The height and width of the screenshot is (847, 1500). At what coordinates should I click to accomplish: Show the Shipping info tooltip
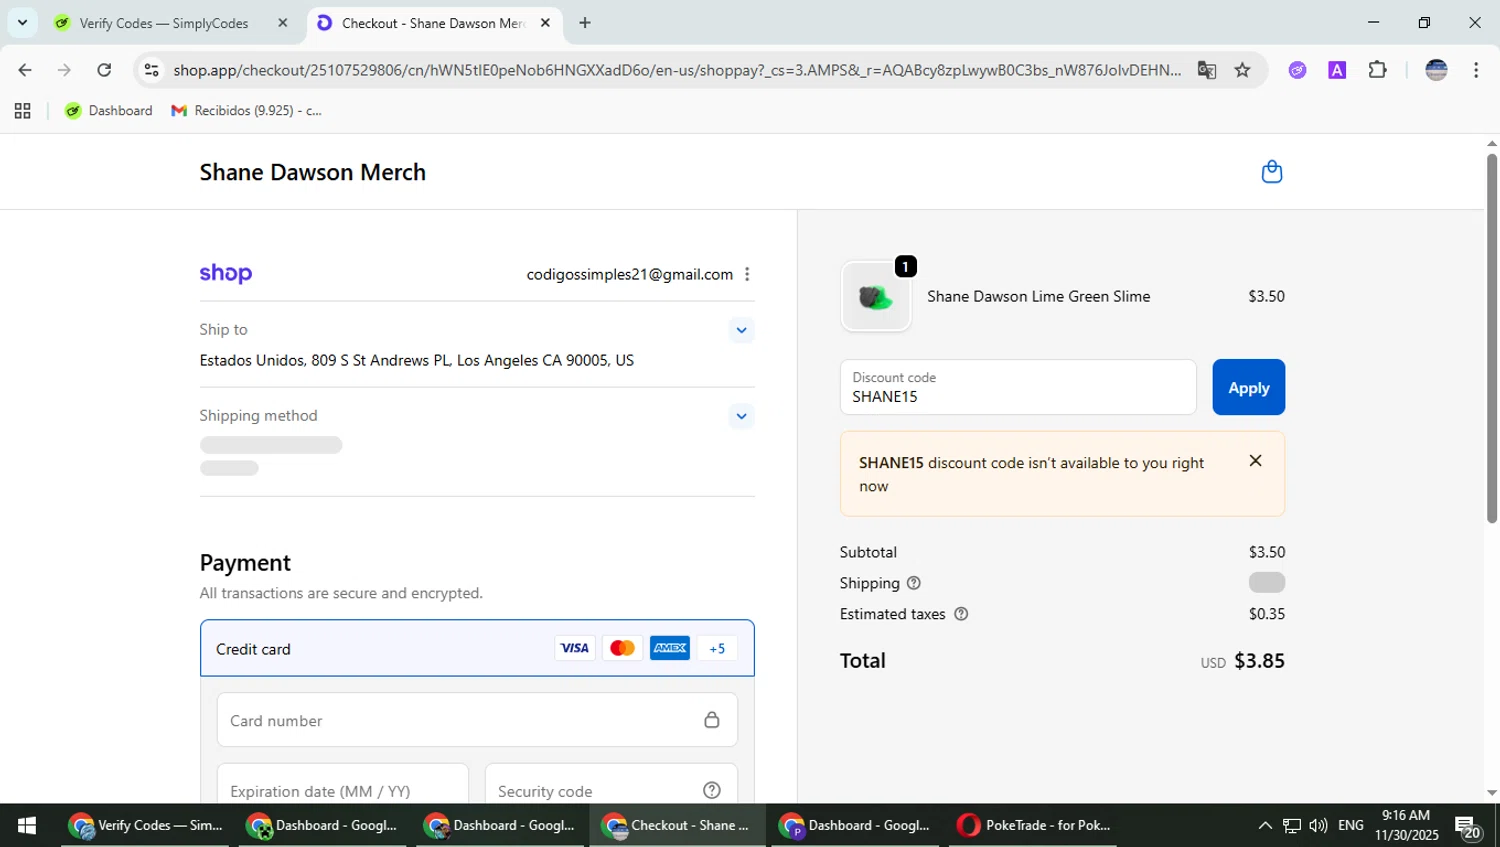coord(913,583)
